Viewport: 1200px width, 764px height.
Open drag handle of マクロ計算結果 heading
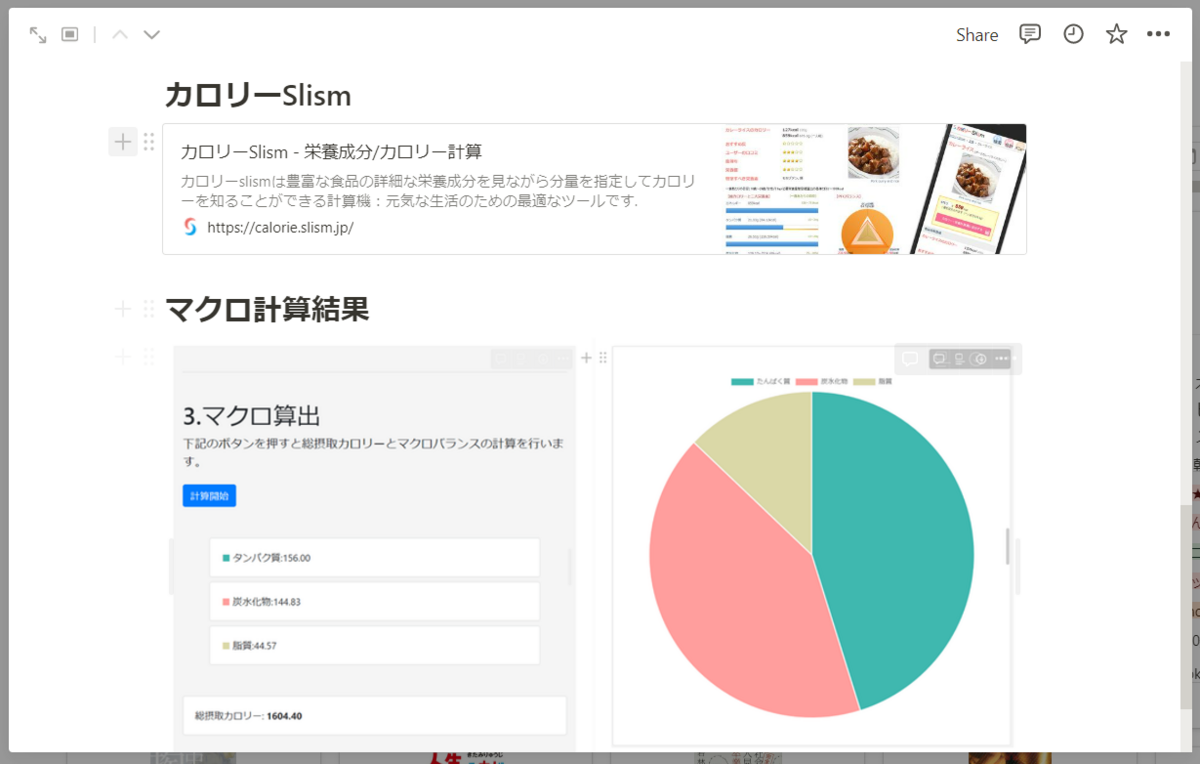(149, 310)
